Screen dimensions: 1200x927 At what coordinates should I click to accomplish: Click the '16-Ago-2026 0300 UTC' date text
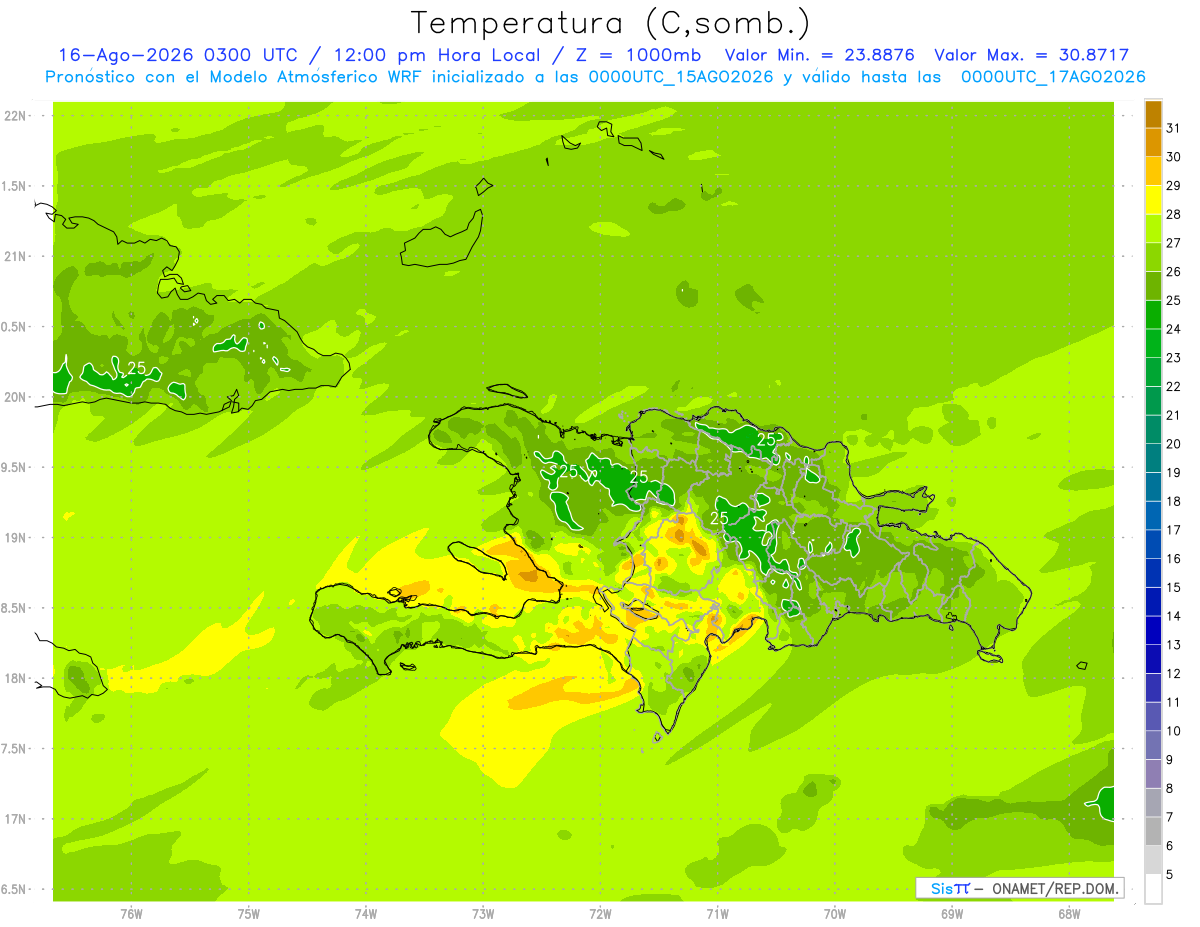click(x=184, y=55)
